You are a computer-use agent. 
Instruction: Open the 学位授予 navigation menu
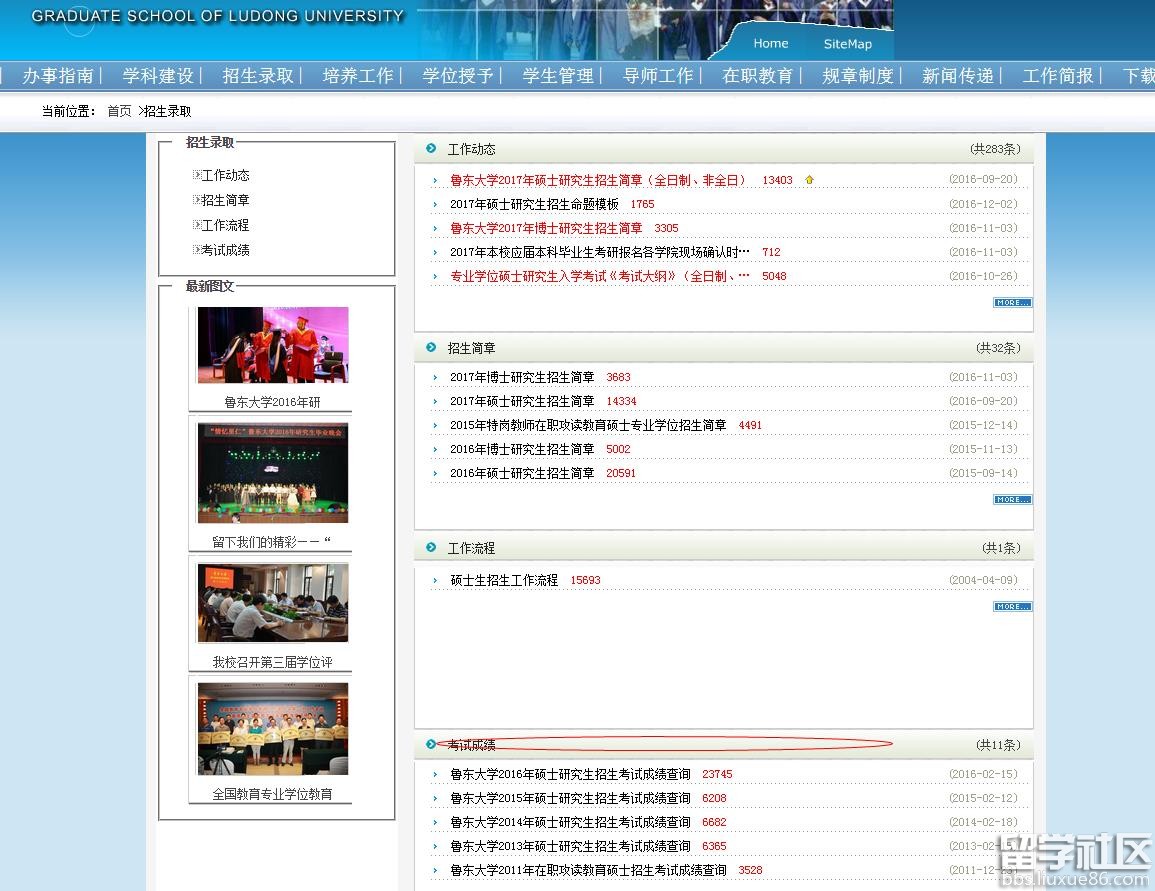457,76
